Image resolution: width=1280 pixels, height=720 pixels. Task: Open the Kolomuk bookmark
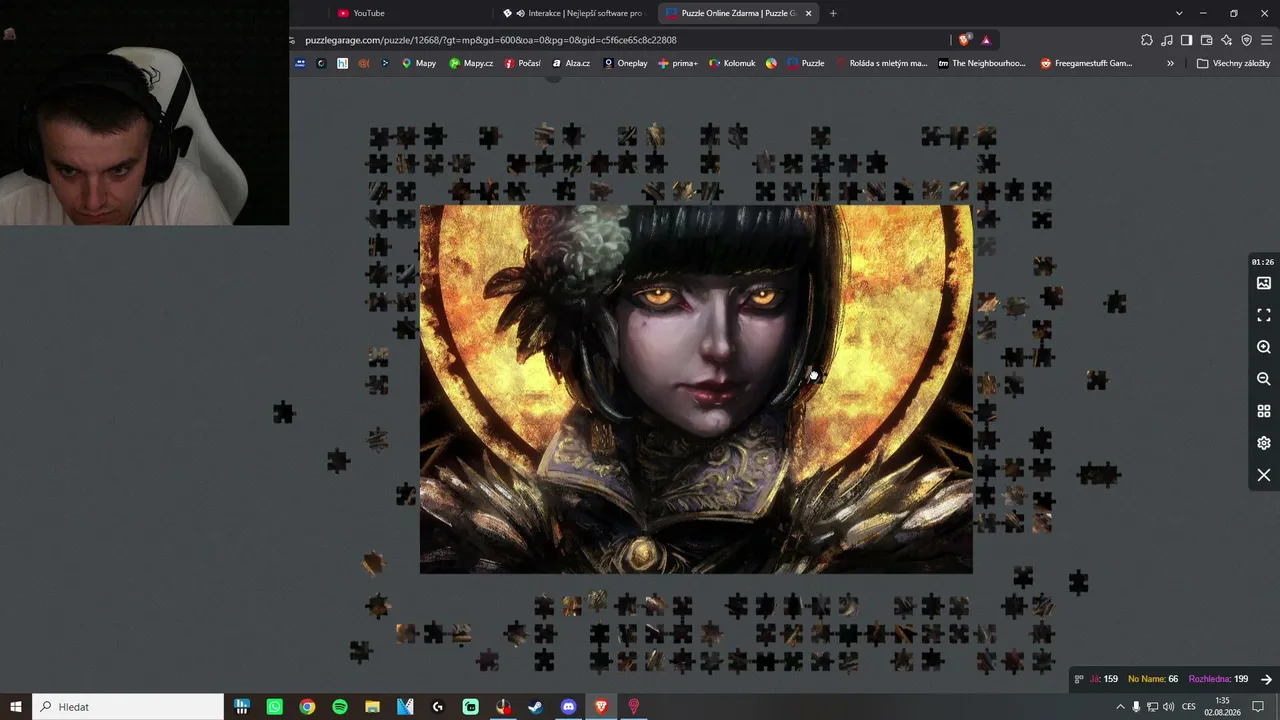(732, 63)
